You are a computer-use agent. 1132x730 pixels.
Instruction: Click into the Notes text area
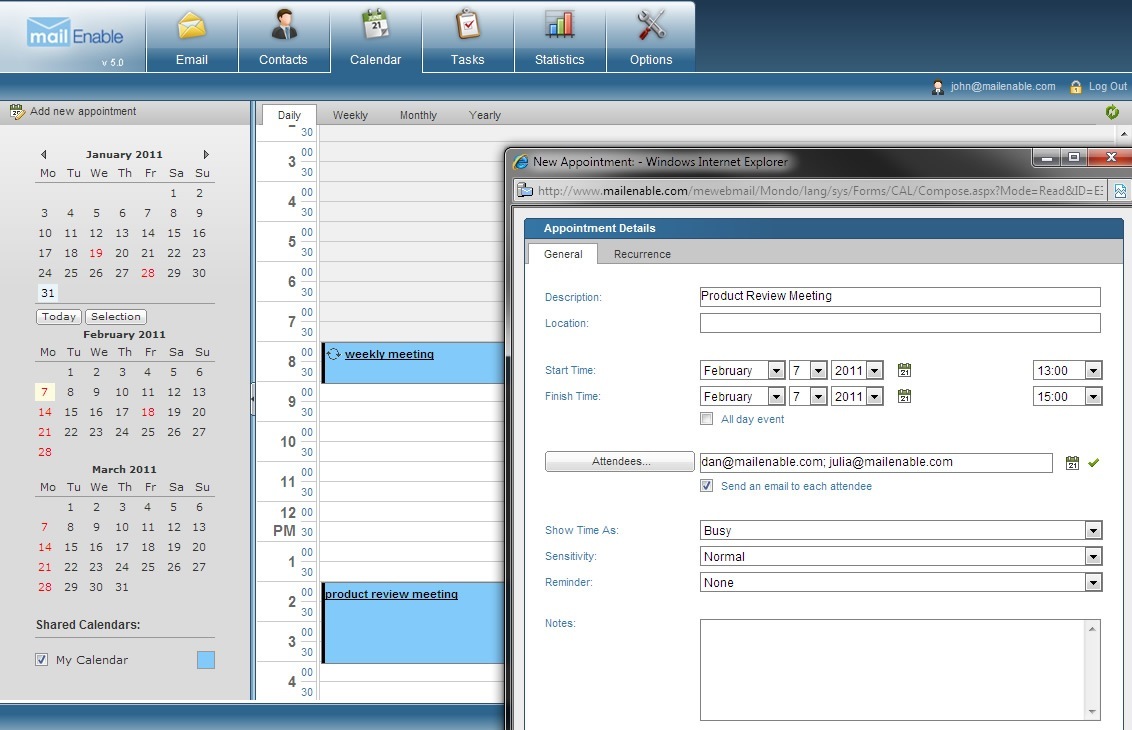[892, 670]
